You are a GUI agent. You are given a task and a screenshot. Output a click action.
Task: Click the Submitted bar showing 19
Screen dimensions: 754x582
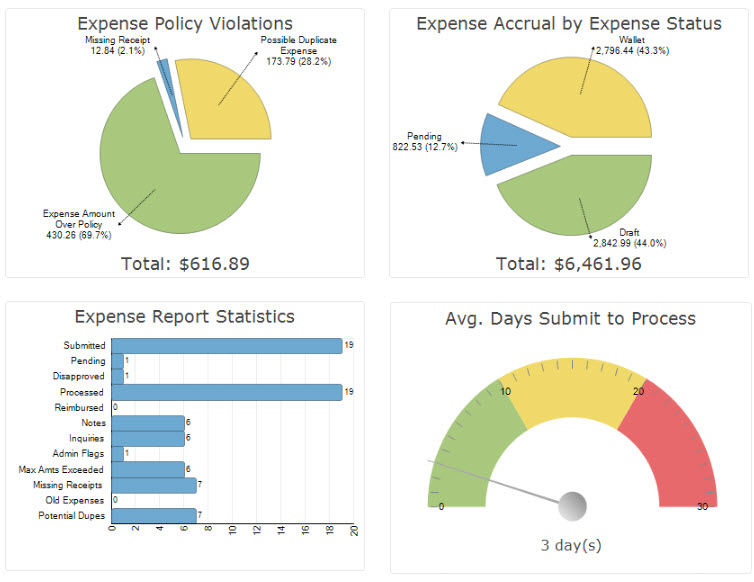(226, 346)
